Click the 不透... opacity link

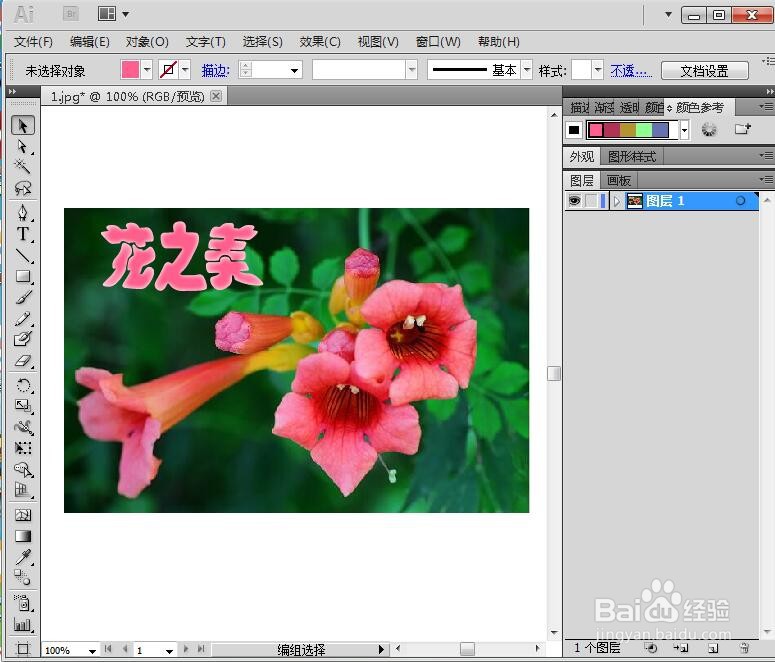coord(631,71)
